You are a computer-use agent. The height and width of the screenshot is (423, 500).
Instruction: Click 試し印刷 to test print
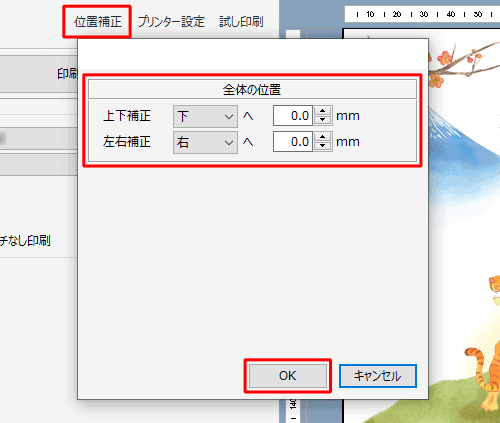241,22
